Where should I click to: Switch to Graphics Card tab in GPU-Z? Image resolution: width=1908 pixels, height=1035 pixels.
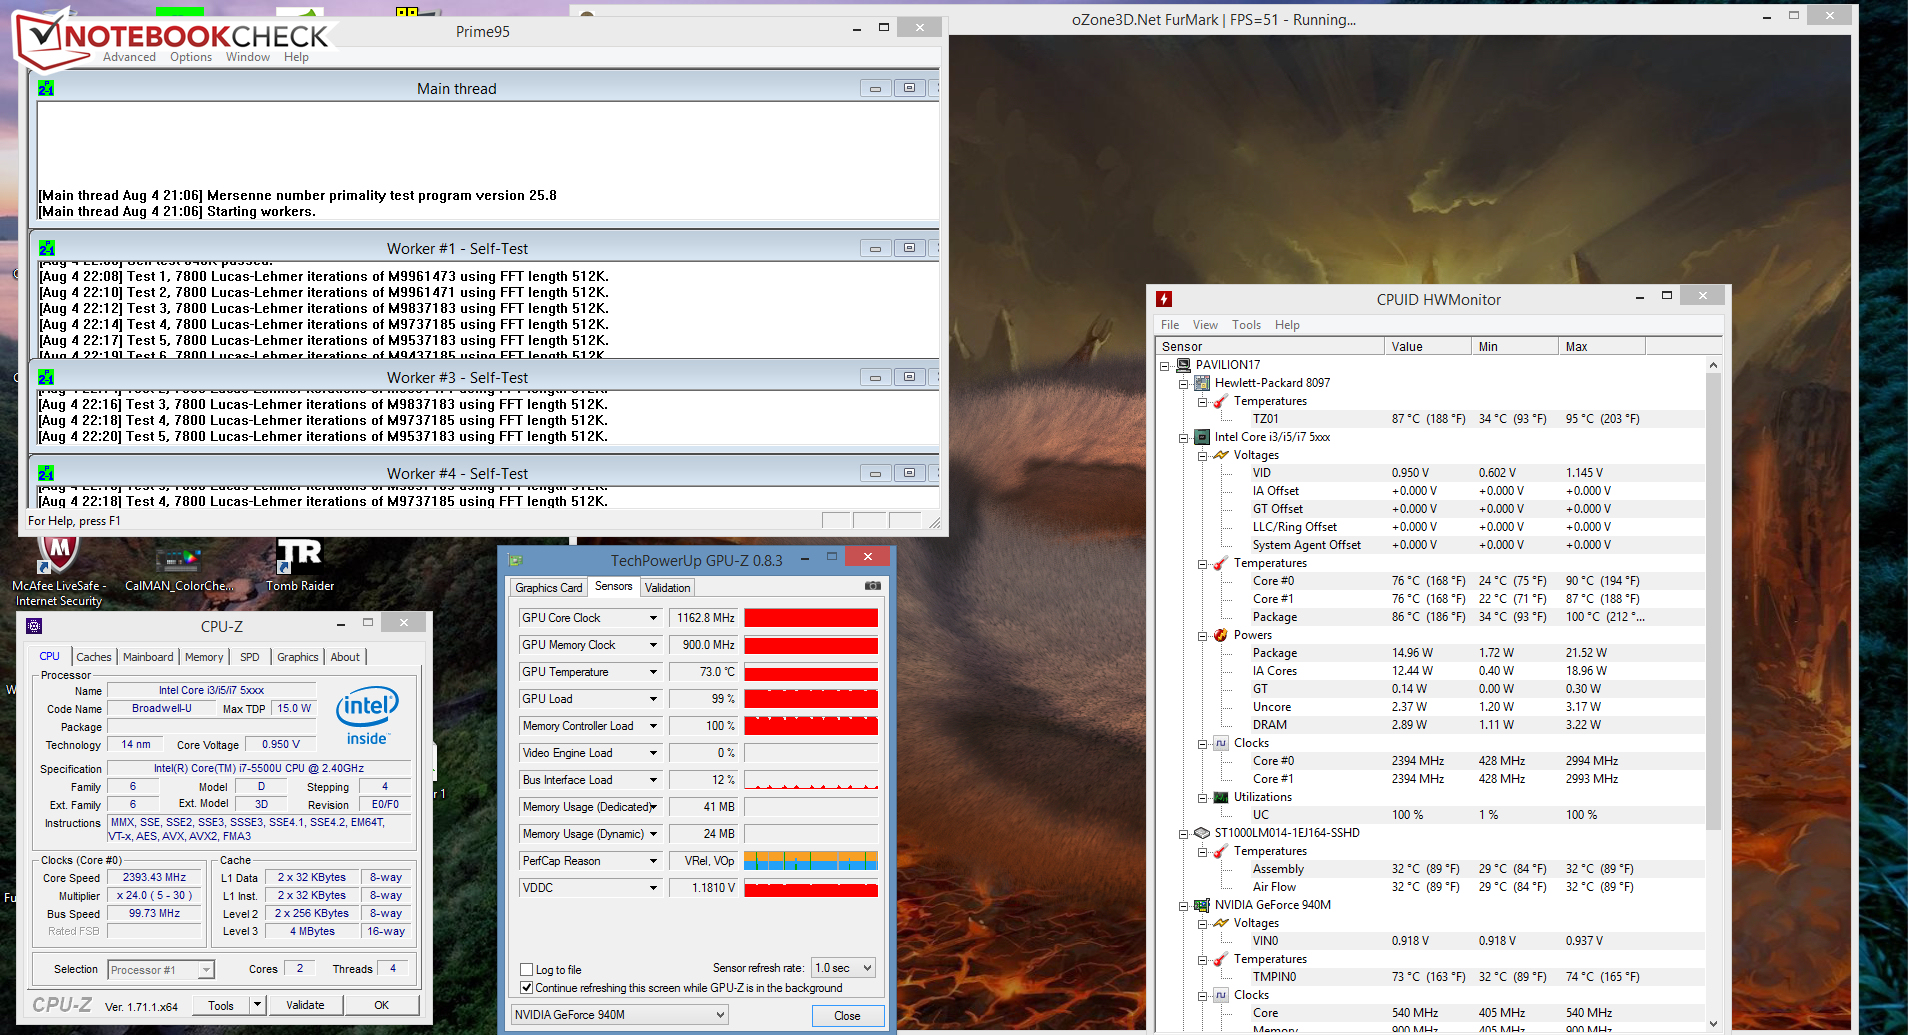[549, 588]
